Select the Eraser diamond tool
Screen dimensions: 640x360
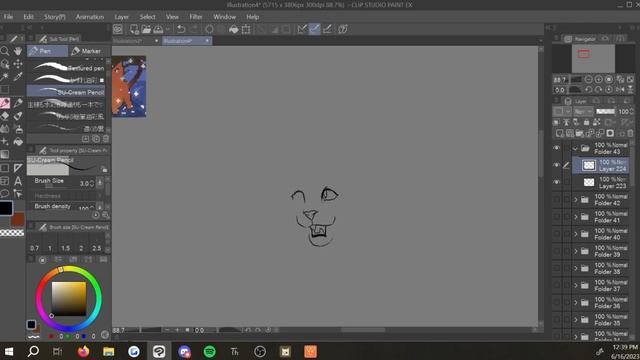click(5, 116)
